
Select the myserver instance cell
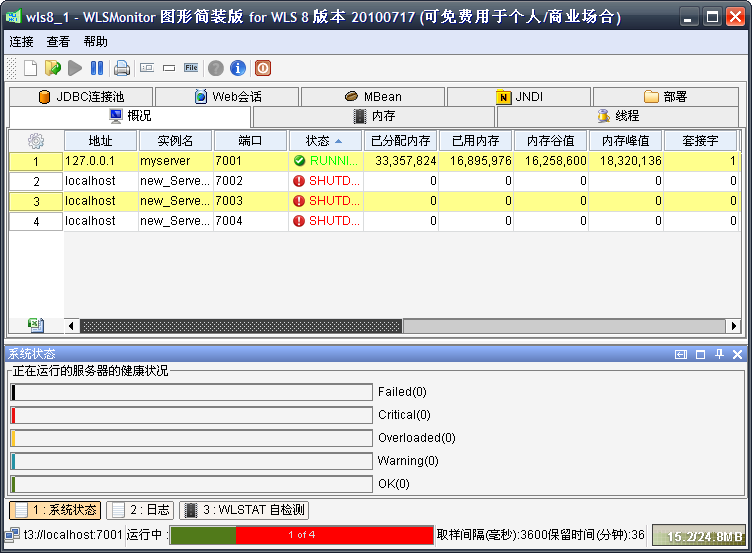pos(176,161)
